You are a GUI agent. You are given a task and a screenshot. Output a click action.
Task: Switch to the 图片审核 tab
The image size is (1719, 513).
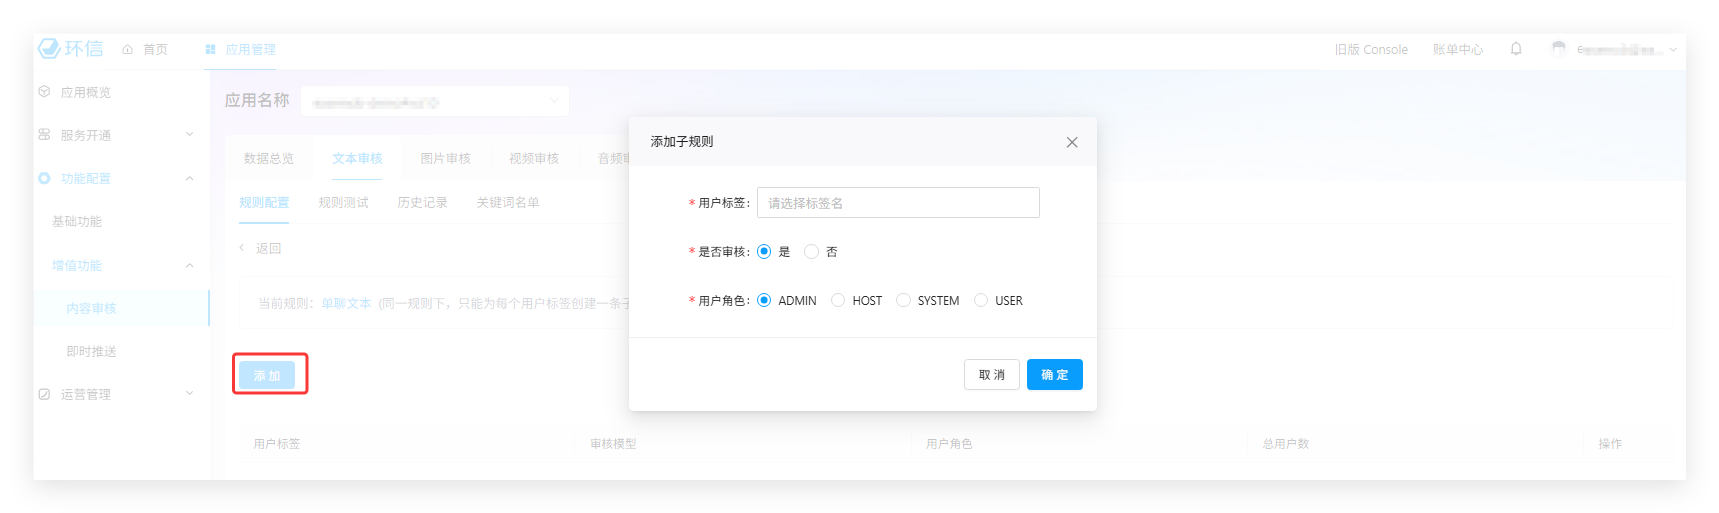[x=445, y=158]
